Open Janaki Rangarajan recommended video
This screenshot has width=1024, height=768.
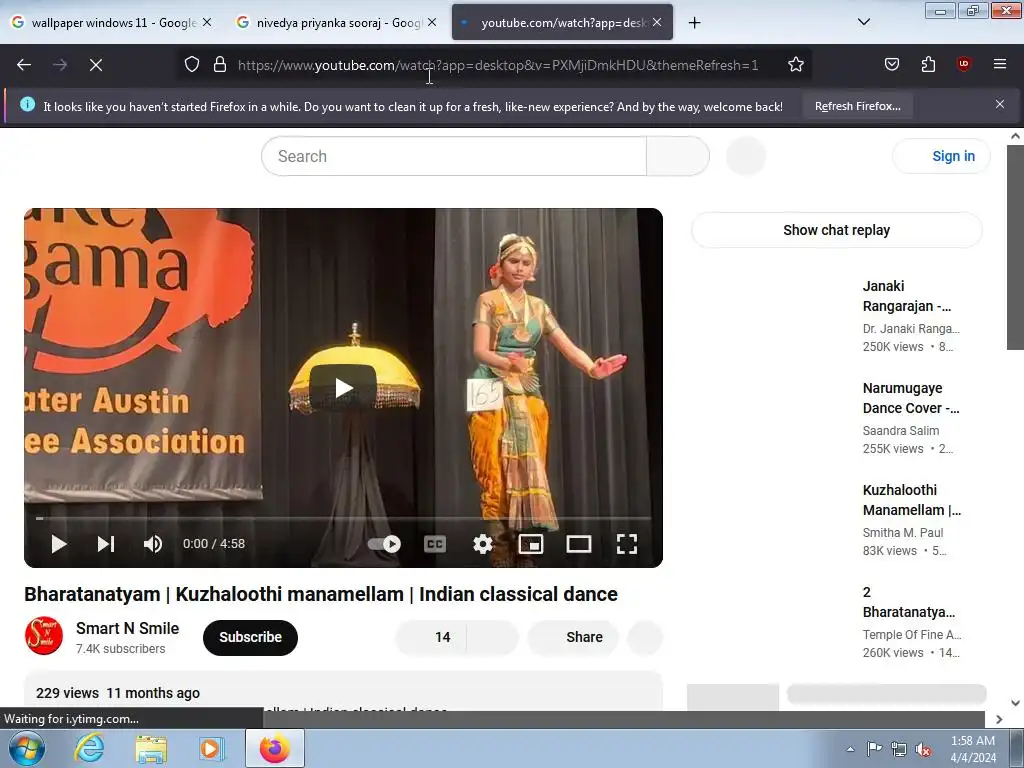click(x=908, y=296)
